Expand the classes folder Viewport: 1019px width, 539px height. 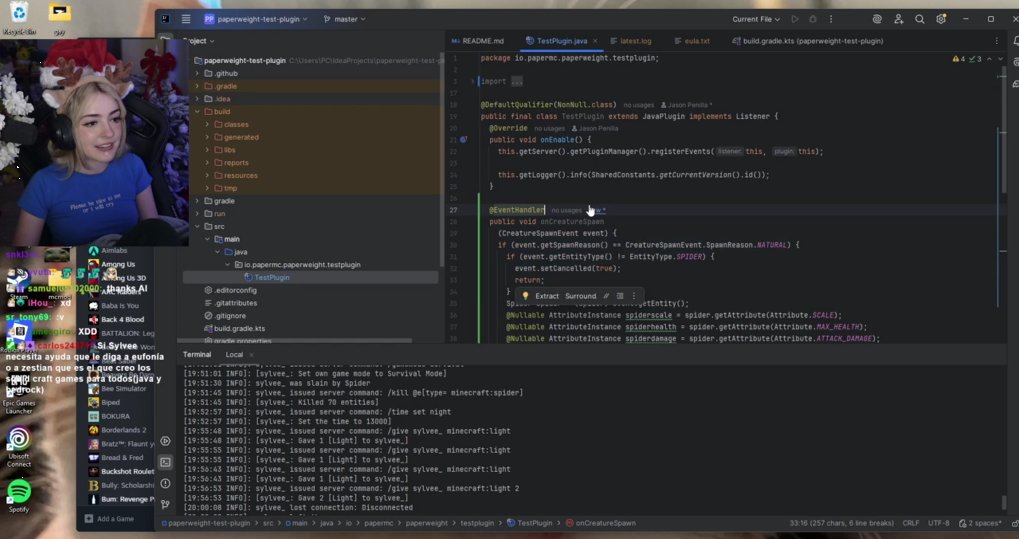(x=207, y=124)
